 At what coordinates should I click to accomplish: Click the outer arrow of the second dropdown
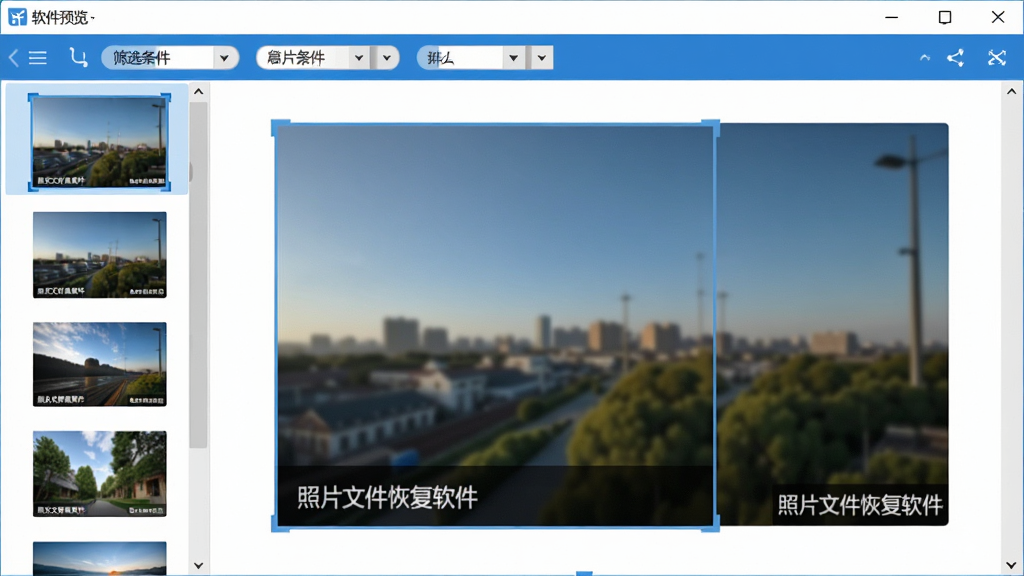(387, 58)
